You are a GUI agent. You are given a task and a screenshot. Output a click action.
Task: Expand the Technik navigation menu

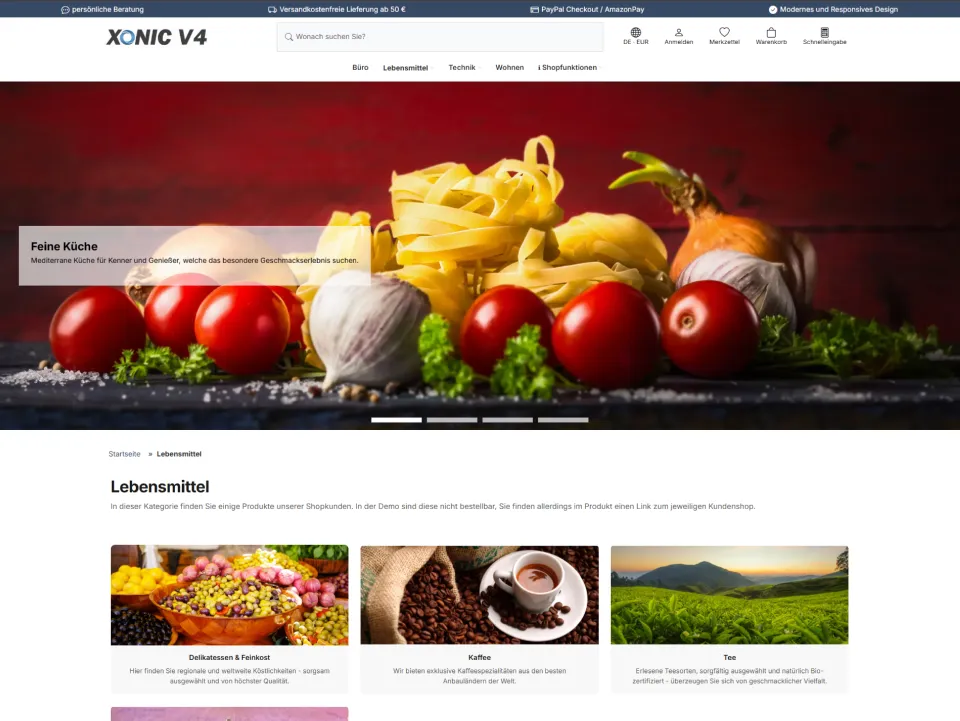pyautogui.click(x=465, y=67)
